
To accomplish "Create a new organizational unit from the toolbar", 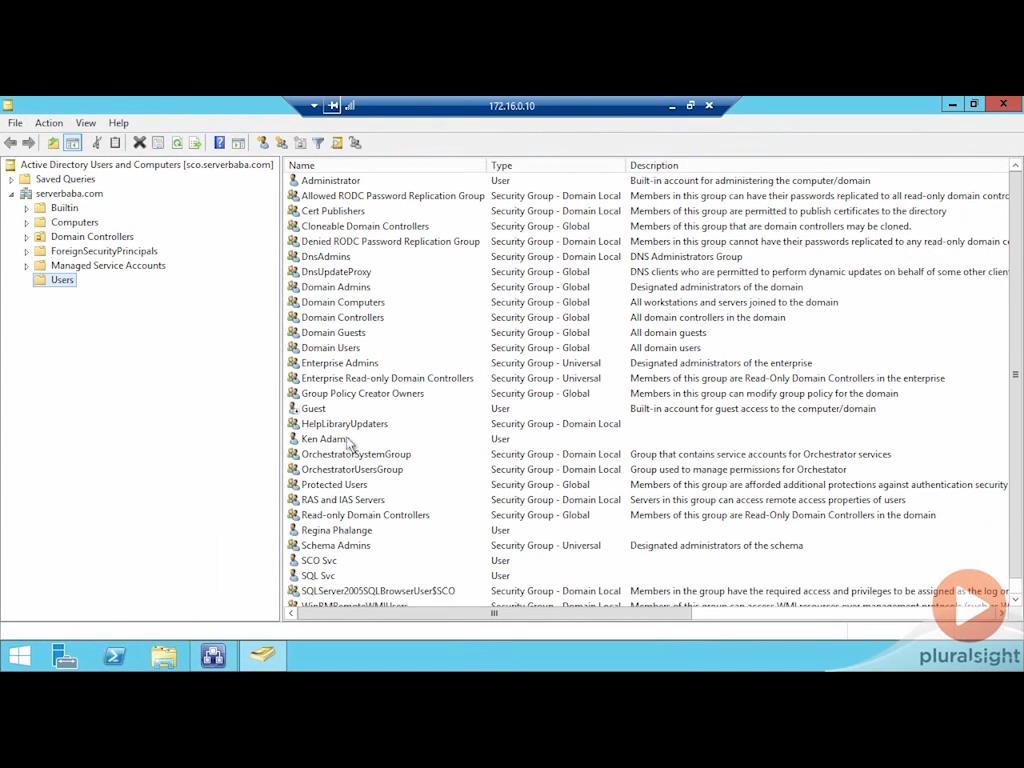I will pyautogui.click(x=301, y=142).
